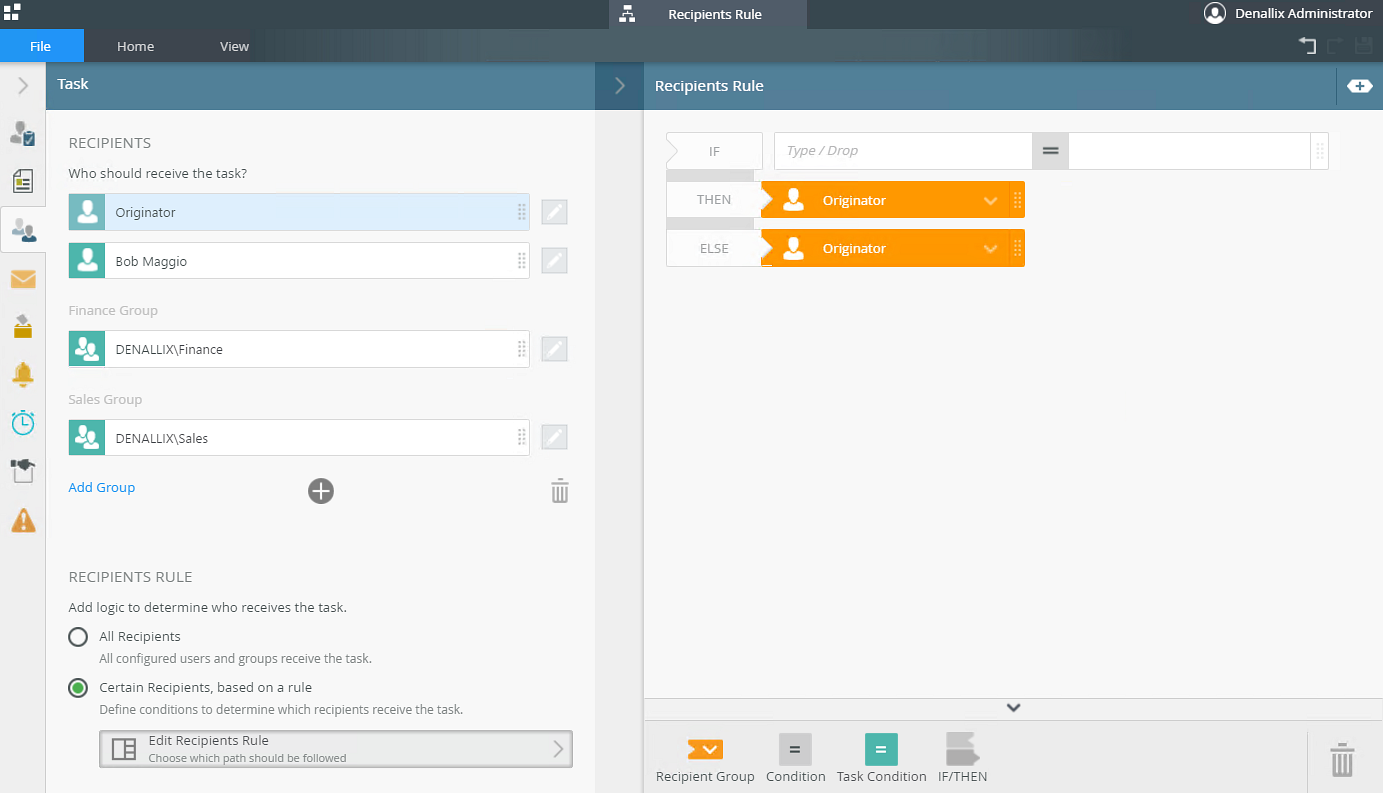The width and height of the screenshot is (1383, 793).
Task: Select the All Recipients radio option
Action: [x=78, y=637]
